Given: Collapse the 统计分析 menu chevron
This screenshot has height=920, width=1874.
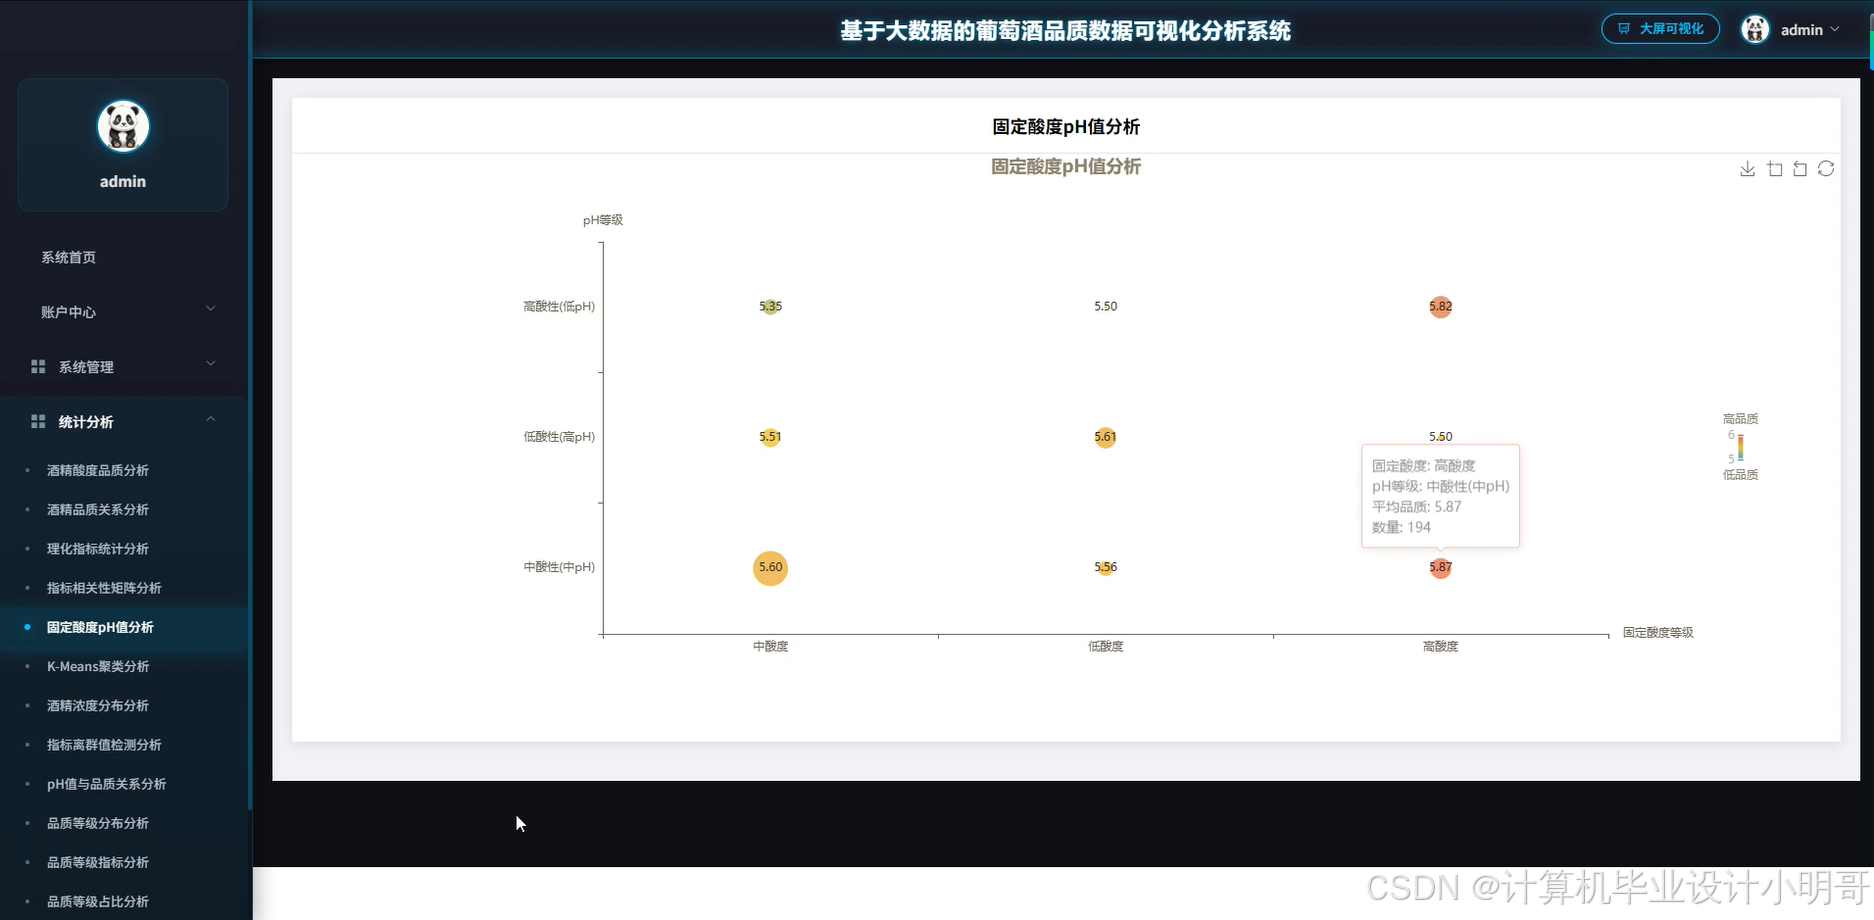Looking at the screenshot, I should pos(210,419).
